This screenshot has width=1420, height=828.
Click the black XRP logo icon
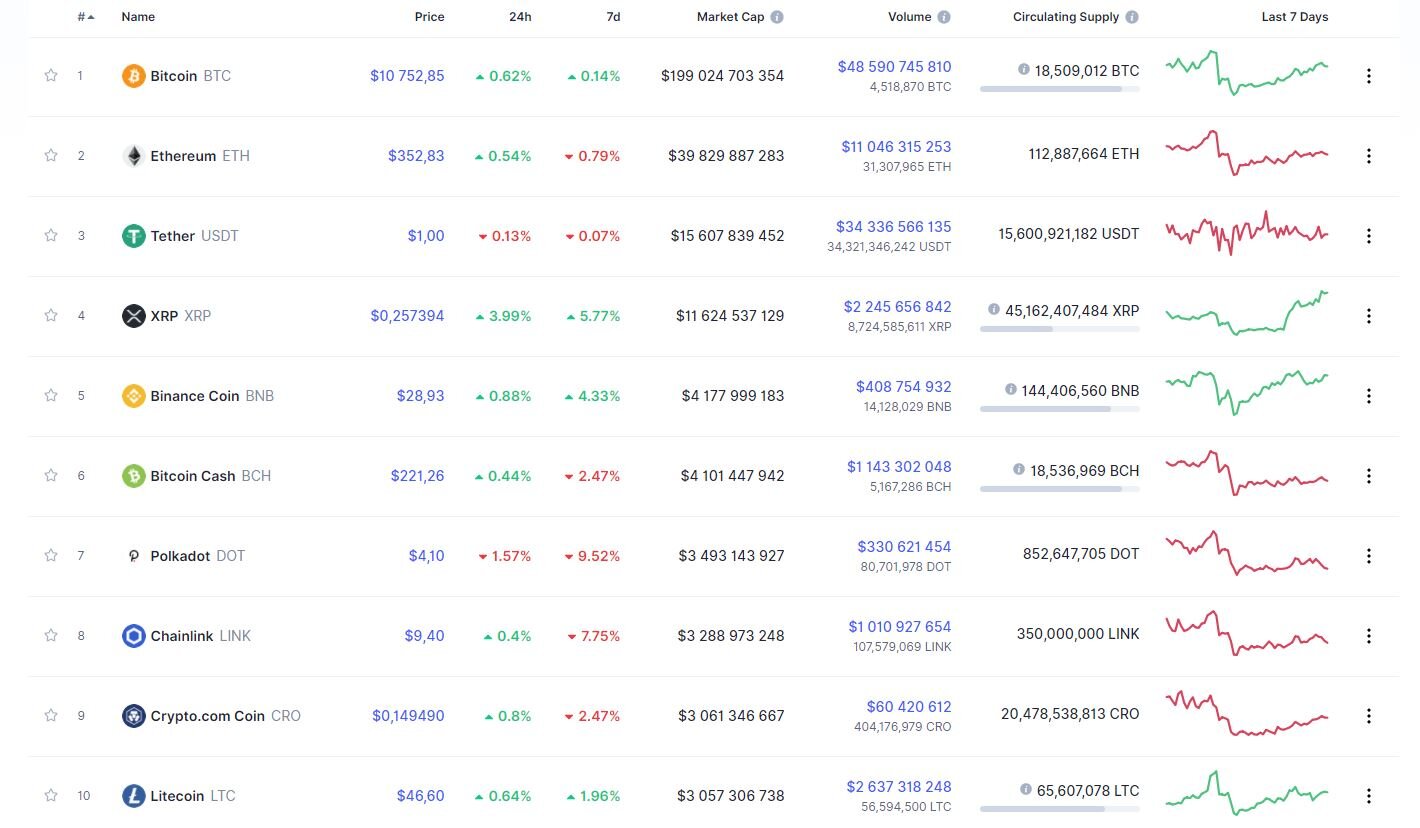(x=133, y=316)
